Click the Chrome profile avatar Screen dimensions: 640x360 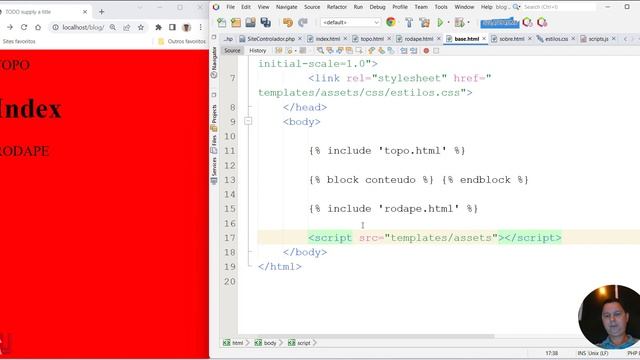[x=187, y=27]
